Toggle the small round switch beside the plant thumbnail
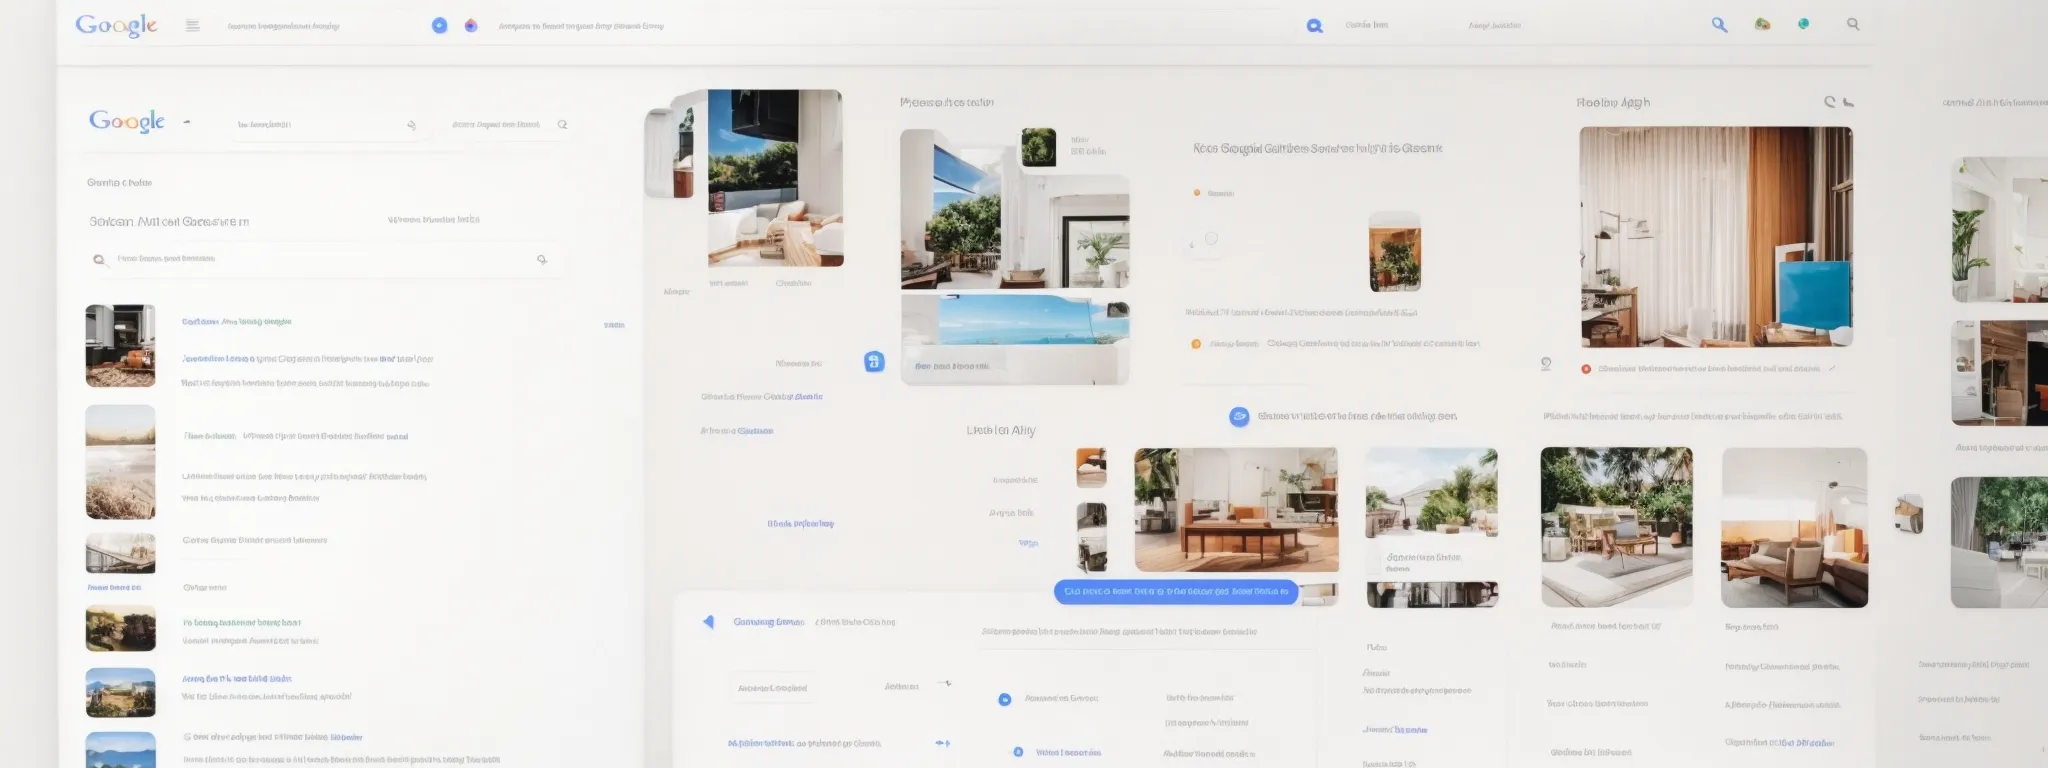The width and height of the screenshot is (2048, 768). pos(1210,239)
